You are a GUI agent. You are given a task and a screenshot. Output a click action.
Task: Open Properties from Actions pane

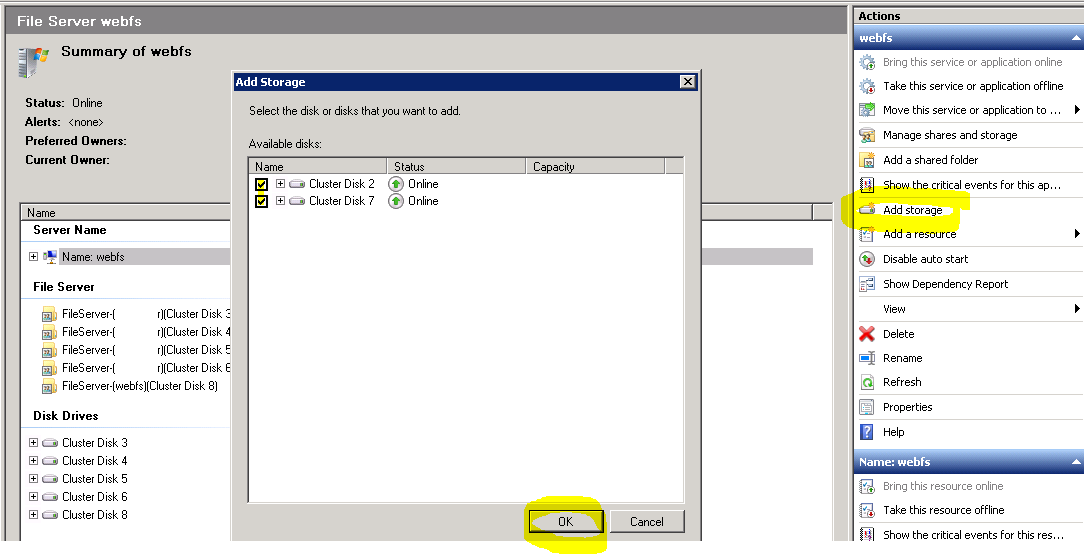click(x=907, y=407)
